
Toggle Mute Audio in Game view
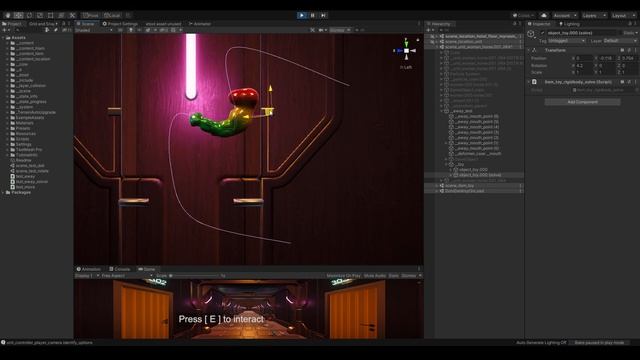click(x=375, y=276)
